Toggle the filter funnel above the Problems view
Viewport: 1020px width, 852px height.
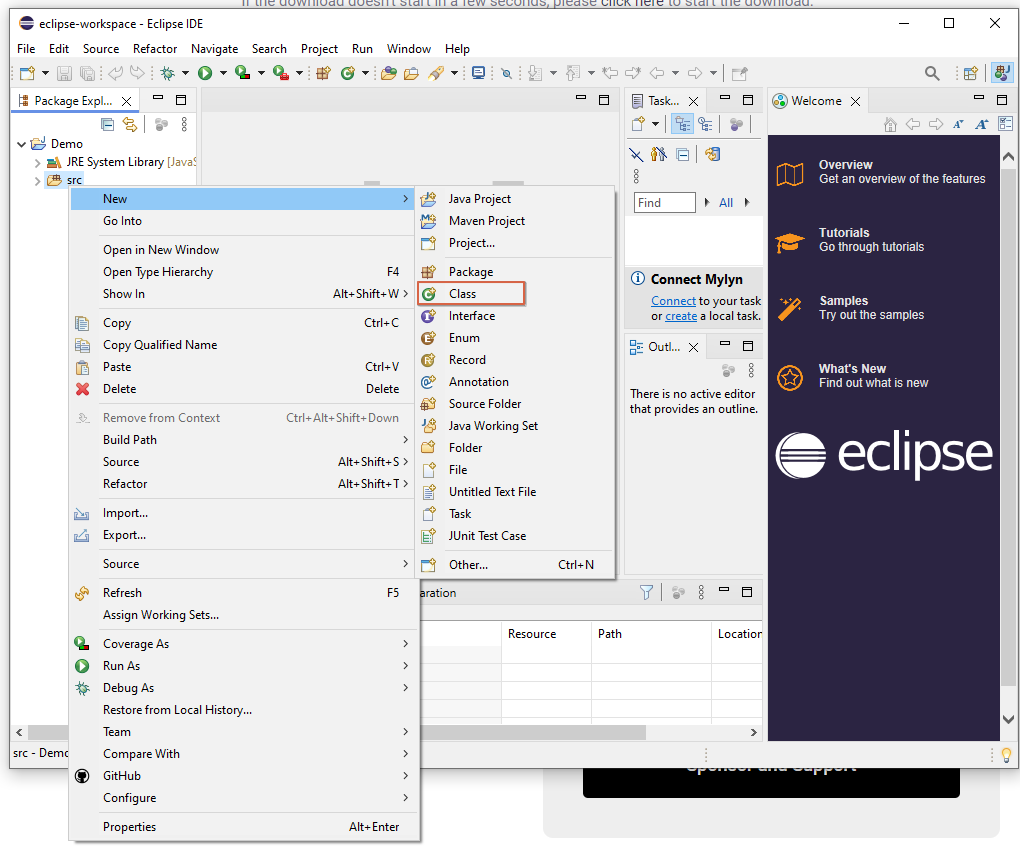click(x=646, y=592)
